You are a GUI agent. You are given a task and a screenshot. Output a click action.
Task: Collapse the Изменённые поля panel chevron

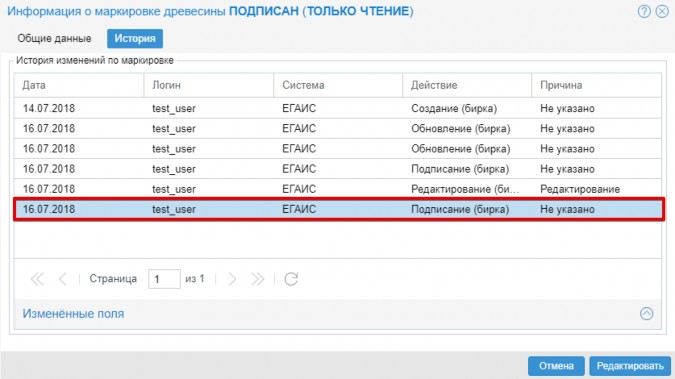(x=646, y=314)
